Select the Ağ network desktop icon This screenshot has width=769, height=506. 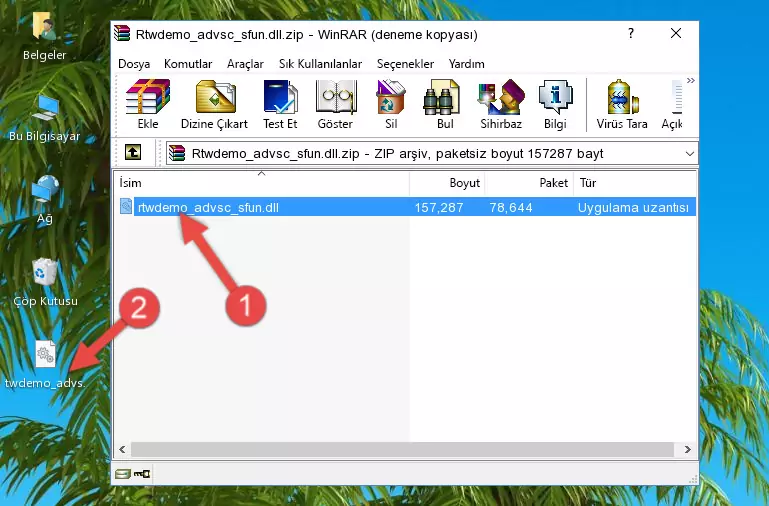pyautogui.click(x=44, y=200)
